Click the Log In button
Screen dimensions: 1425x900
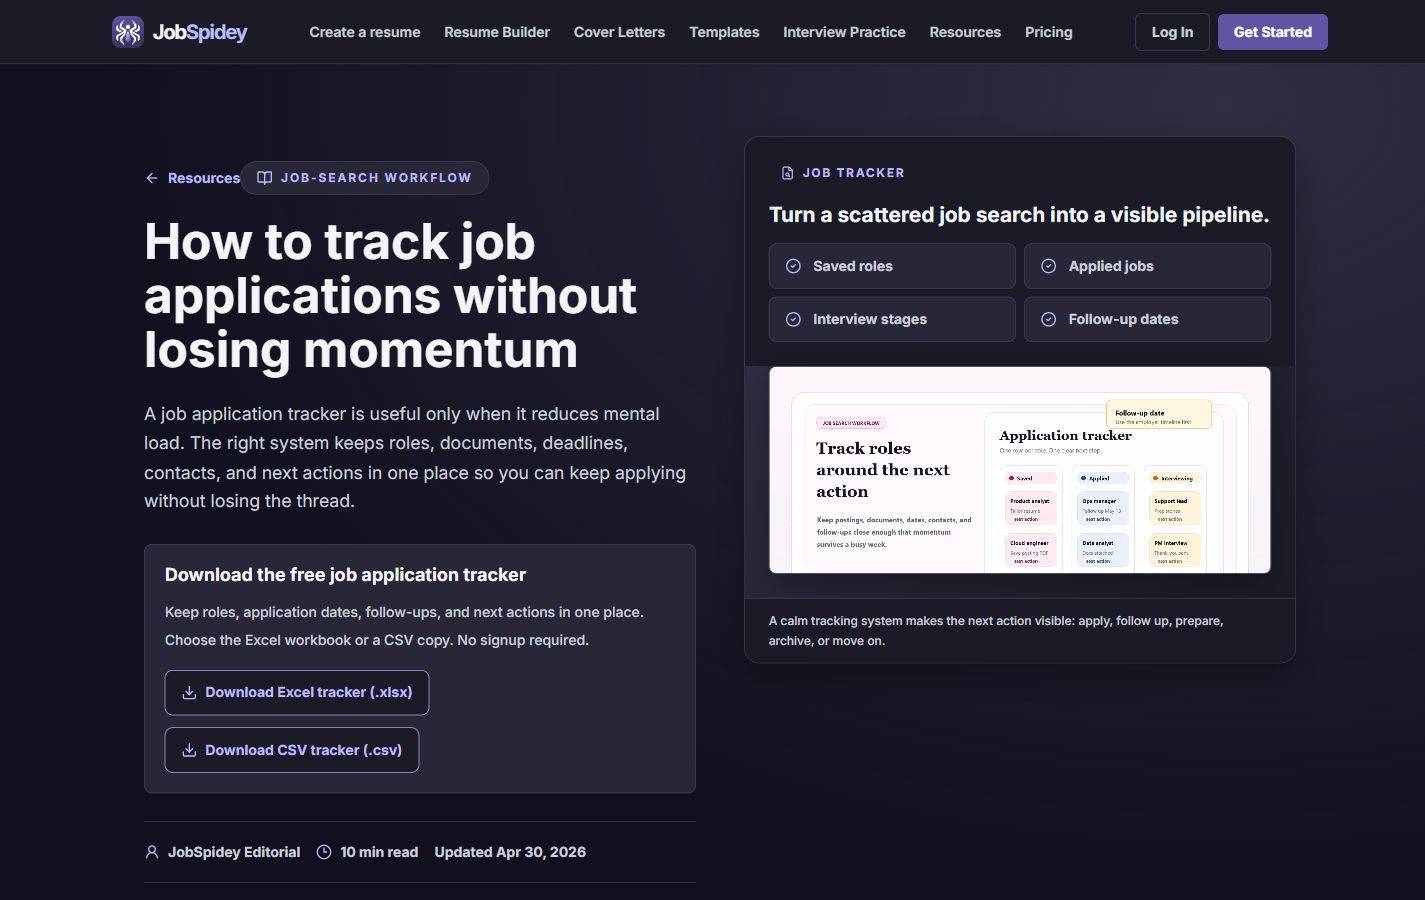coord(1172,32)
